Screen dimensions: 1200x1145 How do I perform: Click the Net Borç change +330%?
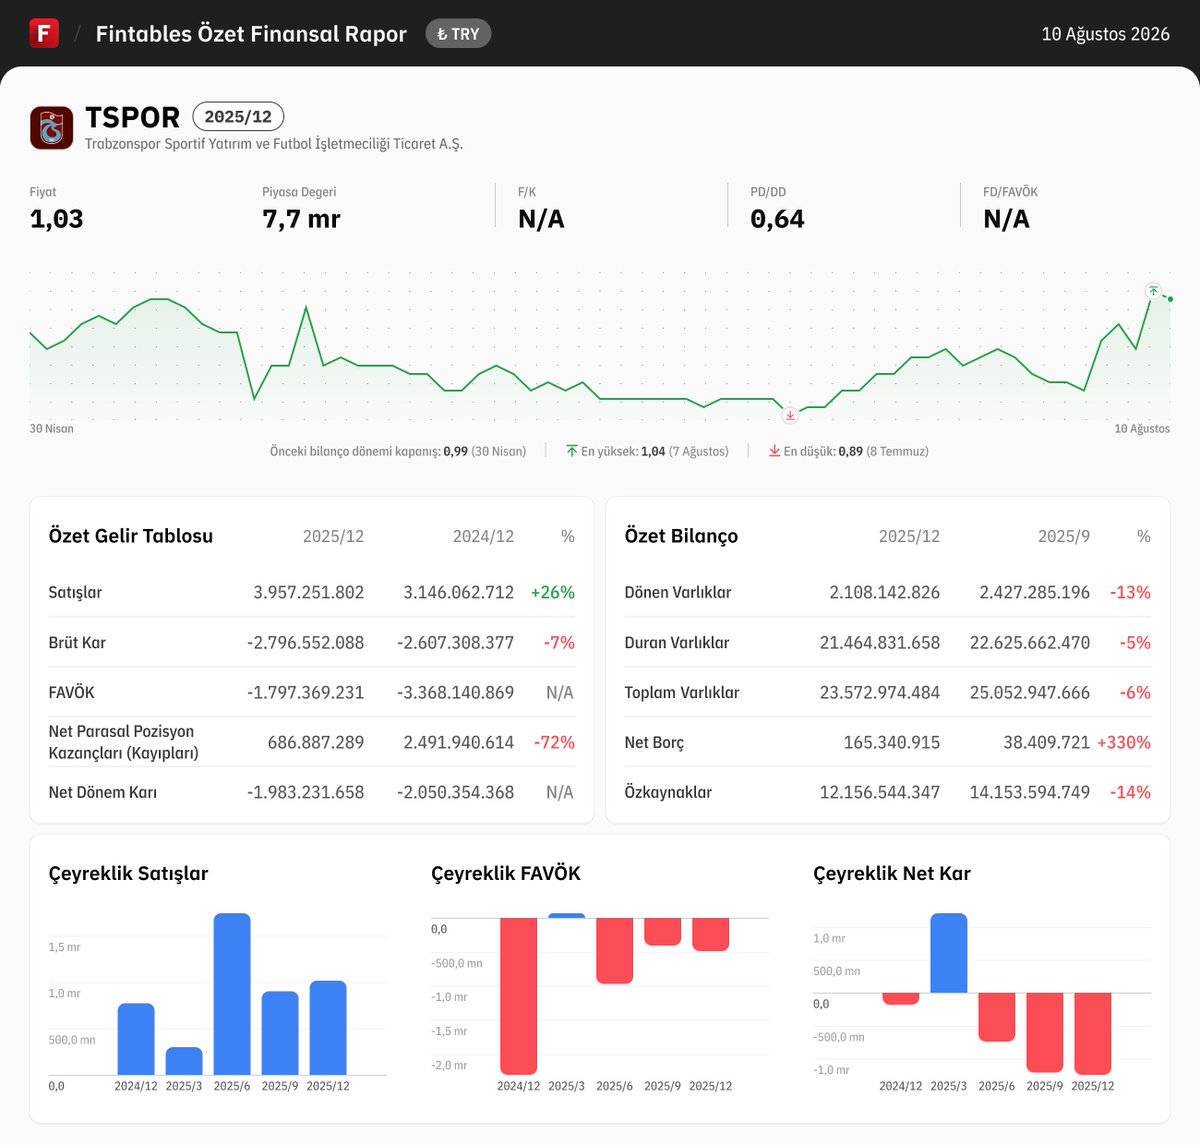tap(1124, 742)
